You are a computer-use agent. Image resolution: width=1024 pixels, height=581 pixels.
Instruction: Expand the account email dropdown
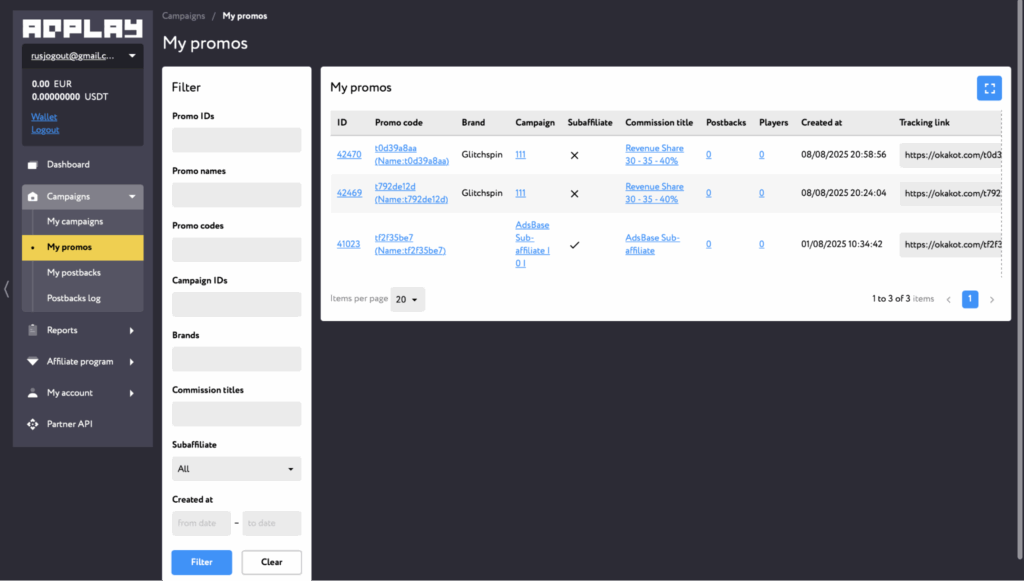pyautogui.click(x=132, y=56)
